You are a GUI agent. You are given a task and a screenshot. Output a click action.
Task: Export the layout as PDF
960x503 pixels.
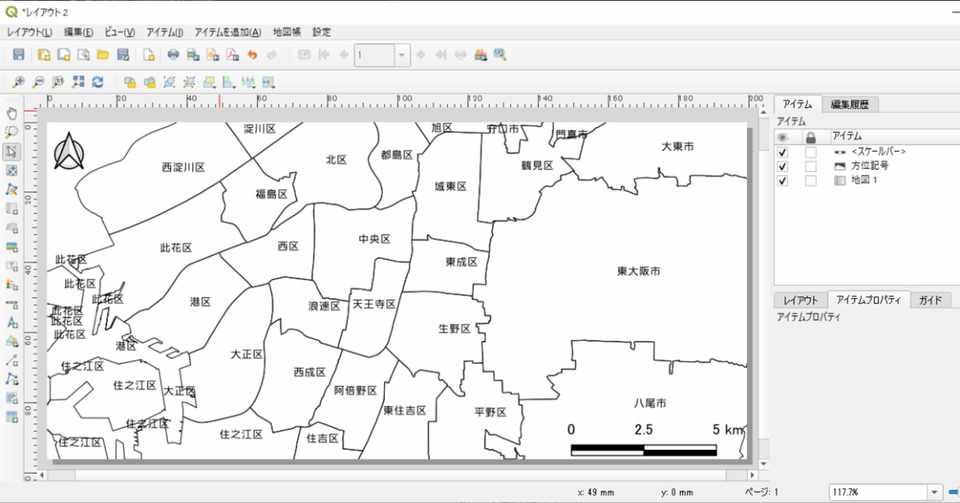click(x=233, y=54)
